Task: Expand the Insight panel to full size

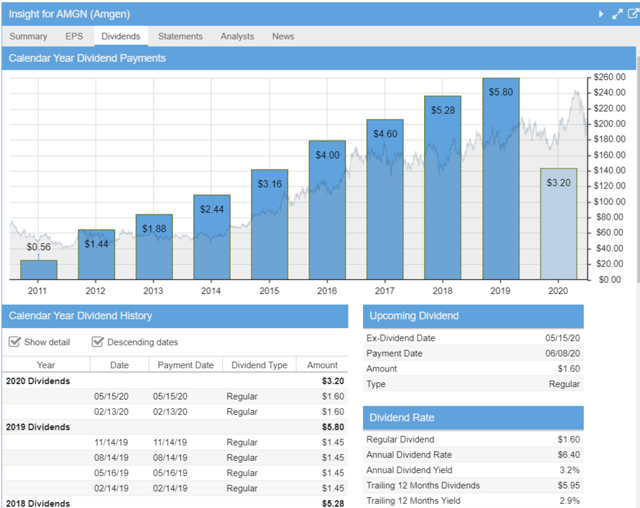Action: (x=617, y=14)
